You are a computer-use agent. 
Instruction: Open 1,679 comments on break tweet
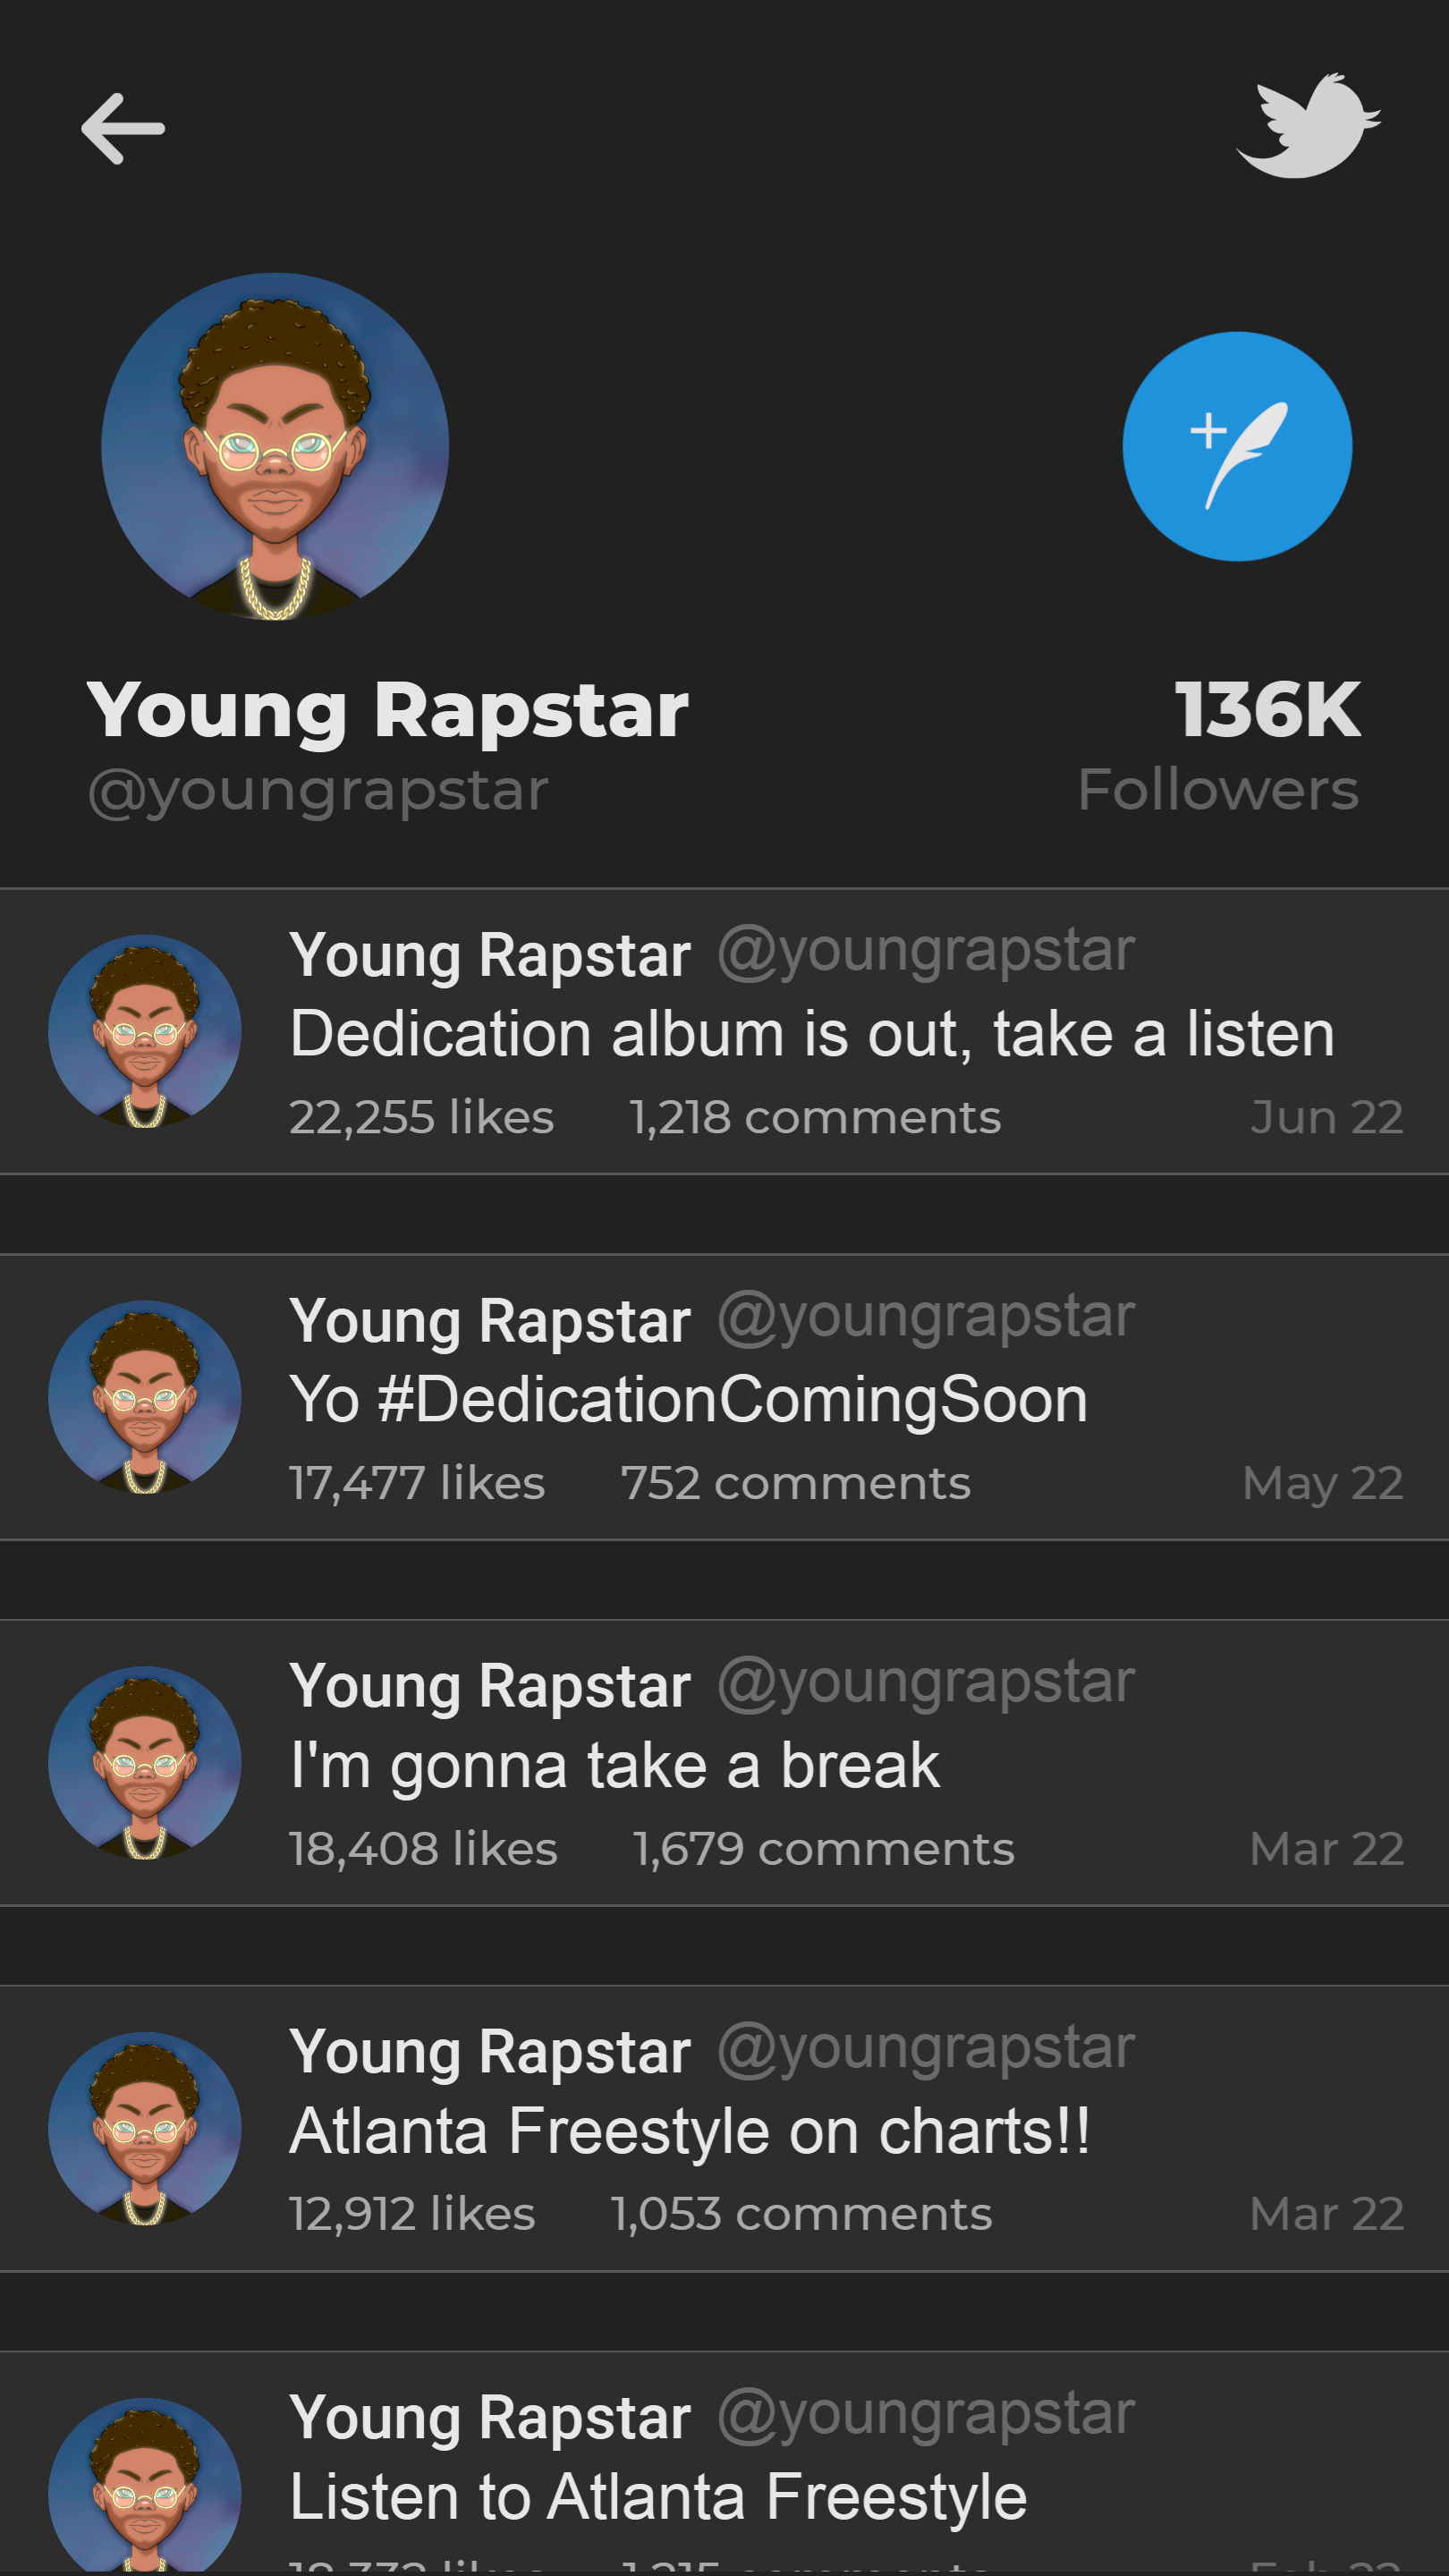(x=823, y=1849)
